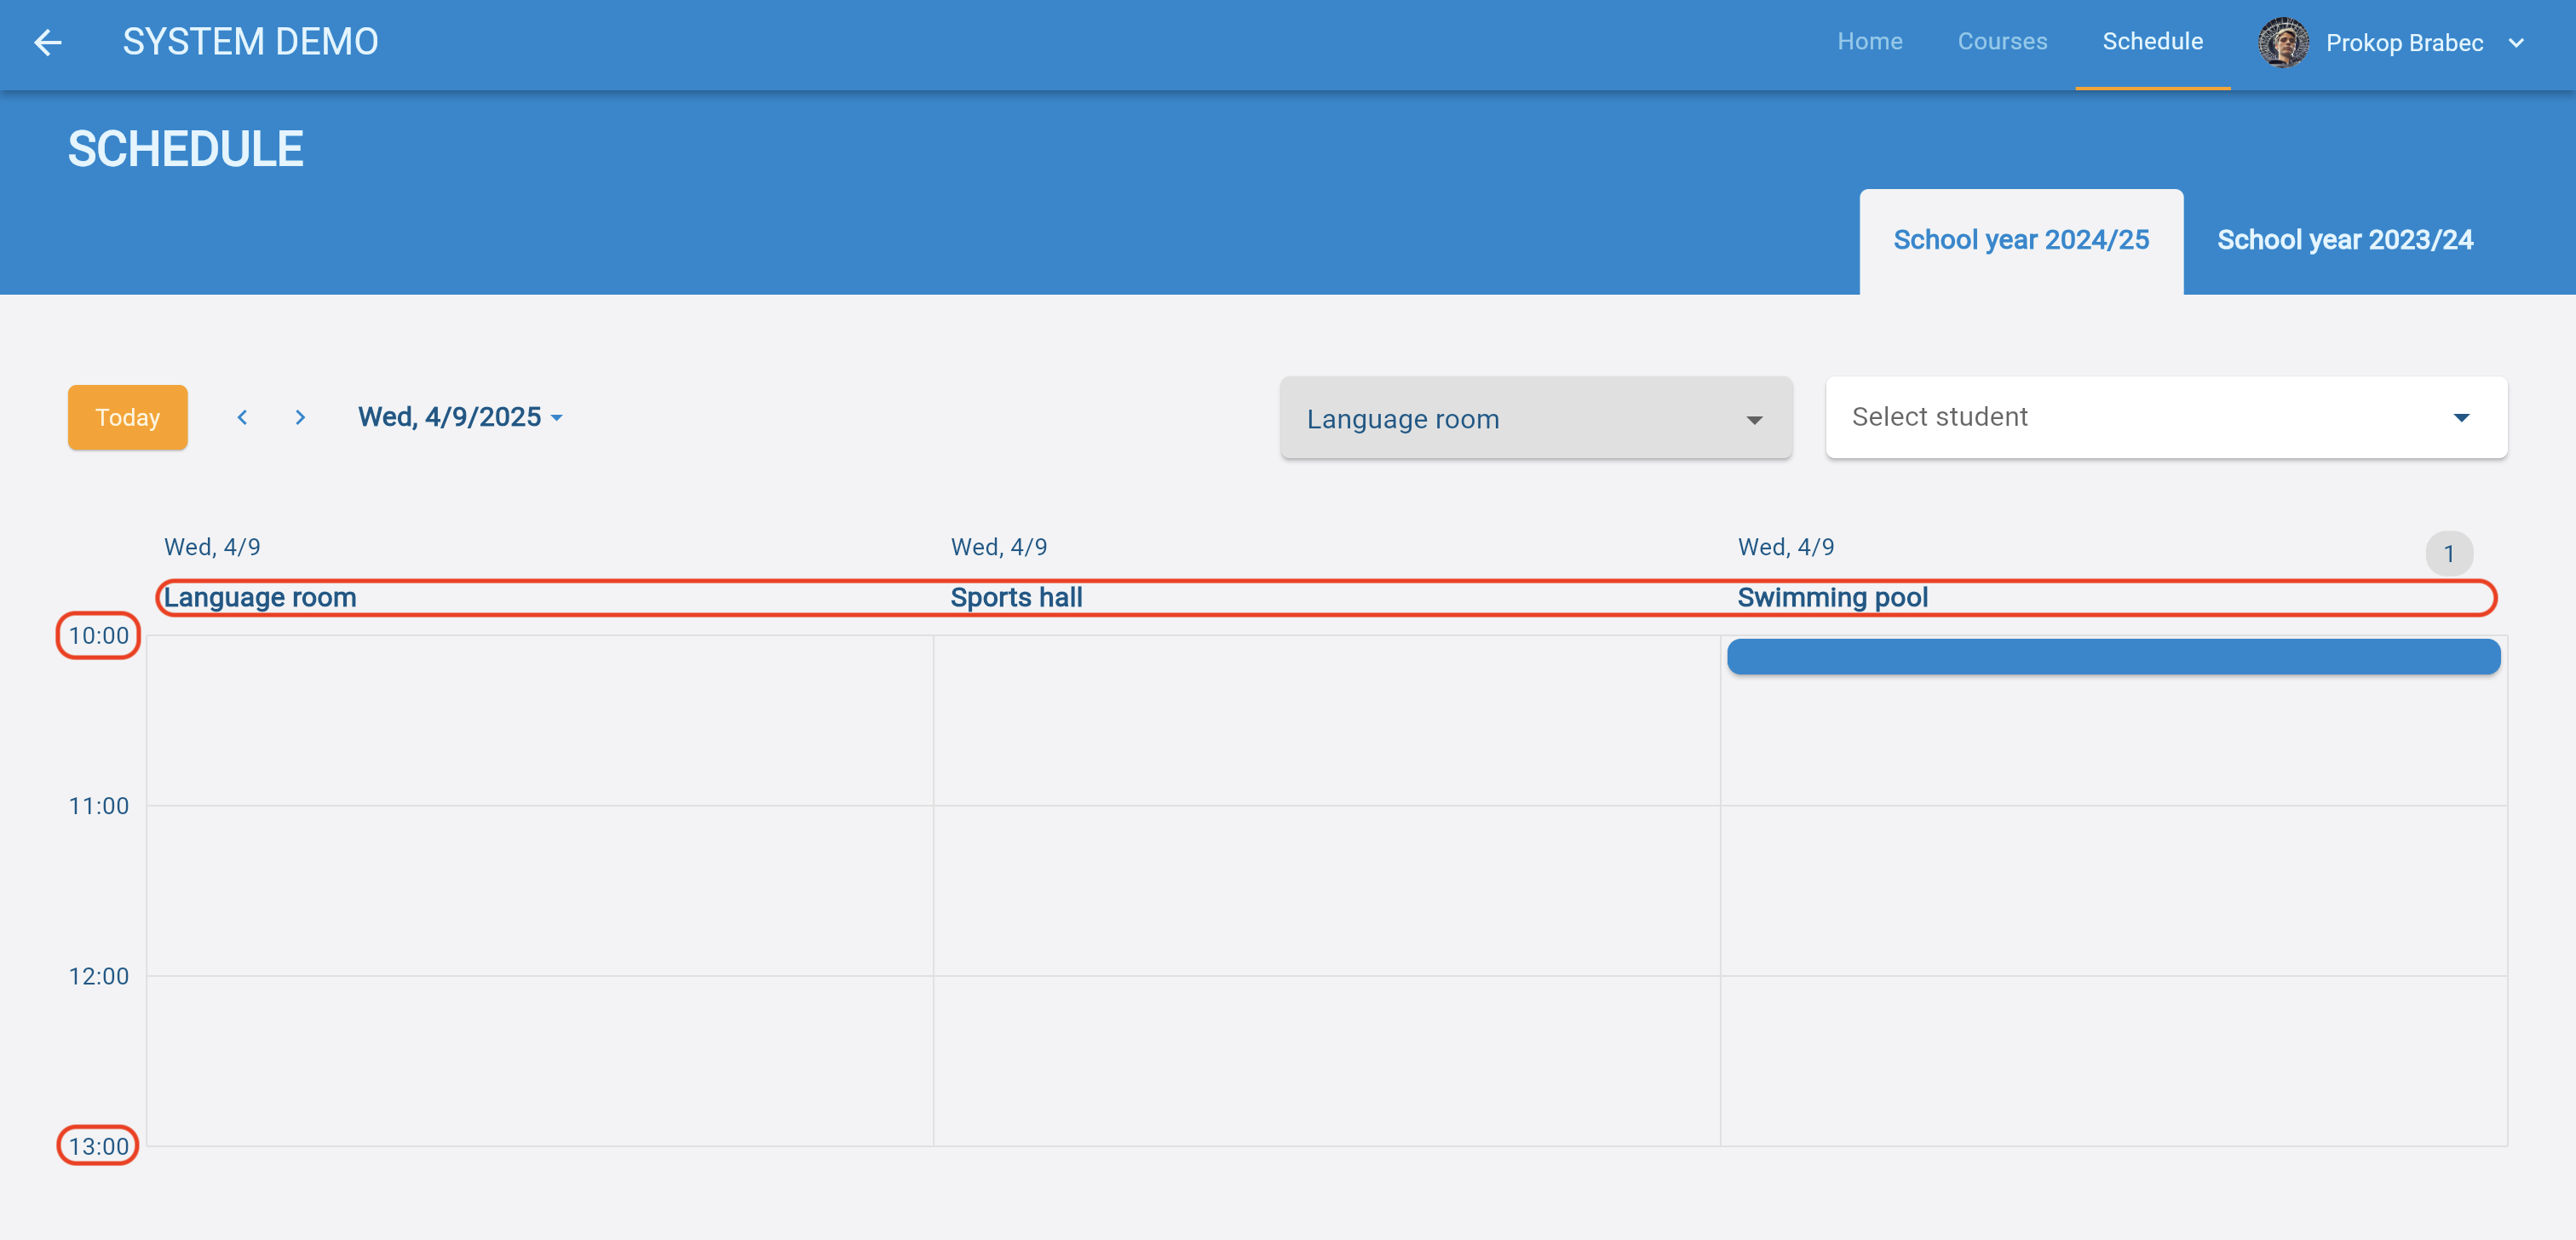Screen dimensions: 2576x1240
Task: Open the Home menu item
Action: coord(1869,42)
